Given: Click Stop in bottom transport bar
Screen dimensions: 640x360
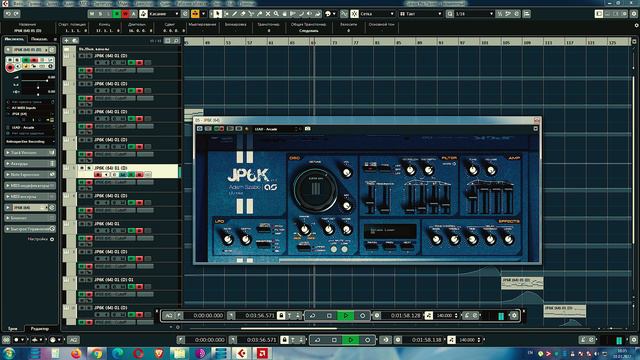Looking at the screenshot, I should point(334,340).
